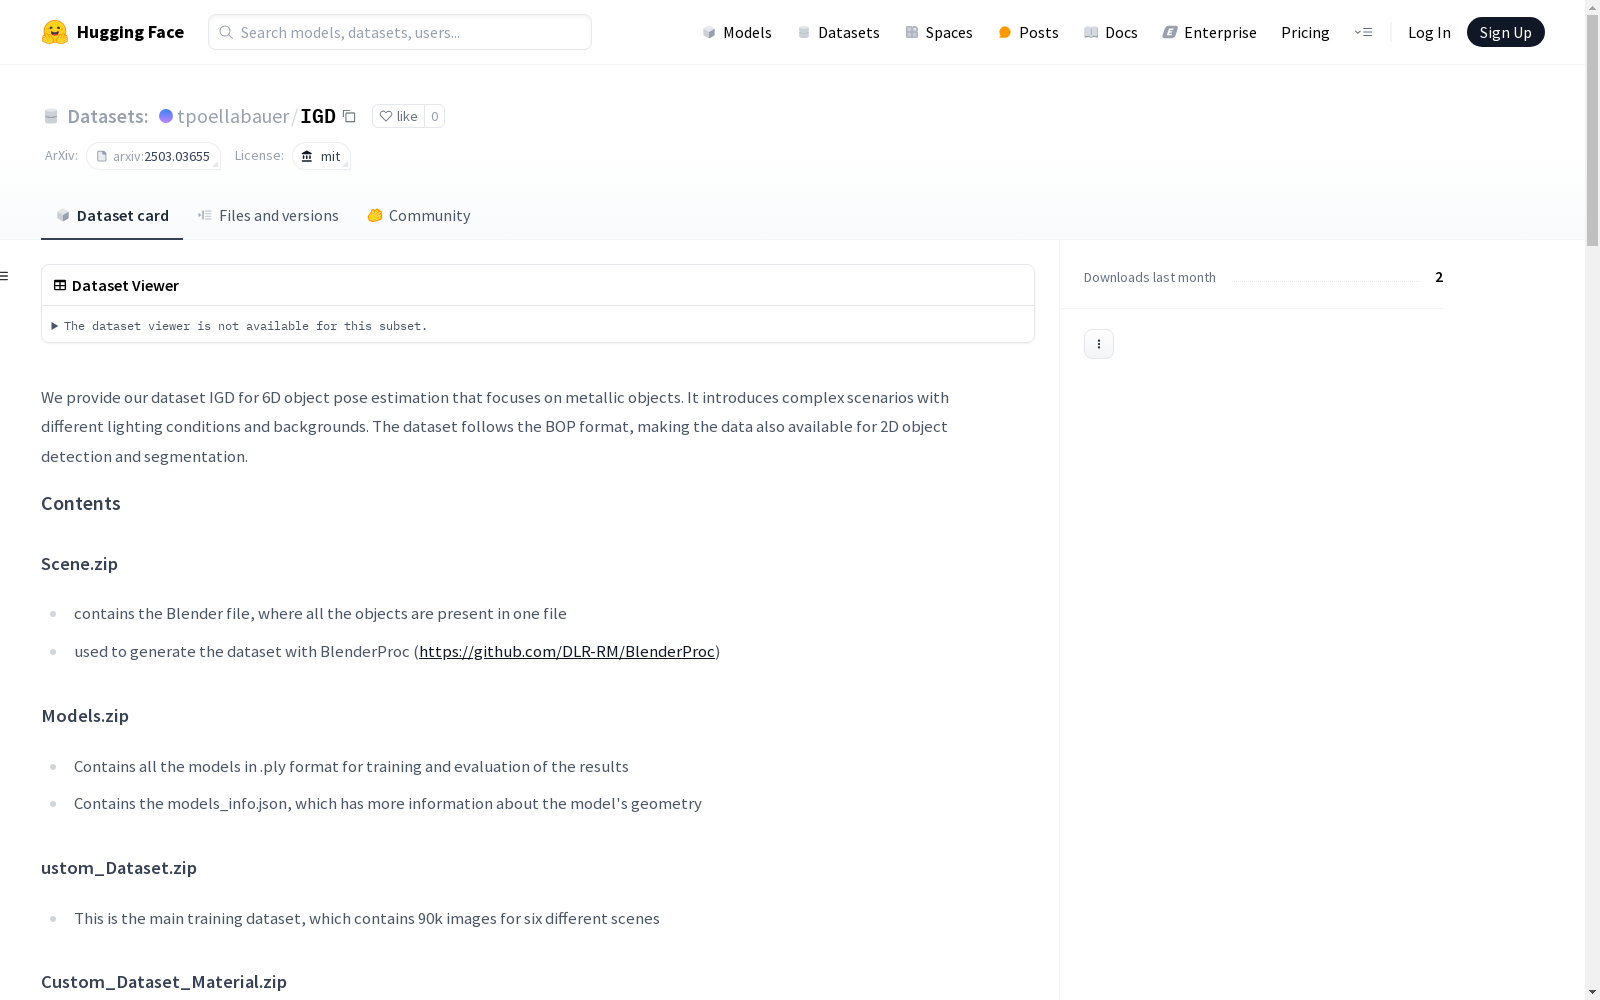The height and width of the screenshot is (1000, 1600).
Task: Toggle the table of contents sidebar icon
Action: 5,276
